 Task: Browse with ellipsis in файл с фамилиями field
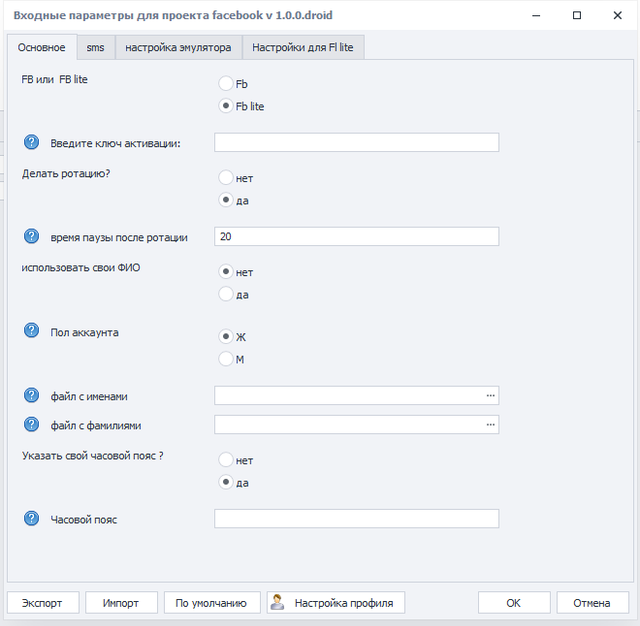(x=490, y=425)
